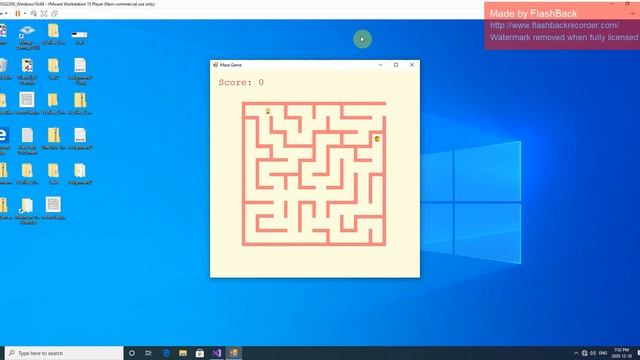Close the Maze Game window
The width and height of the screenshot is (640, 360).
click(x=412, y=65)
